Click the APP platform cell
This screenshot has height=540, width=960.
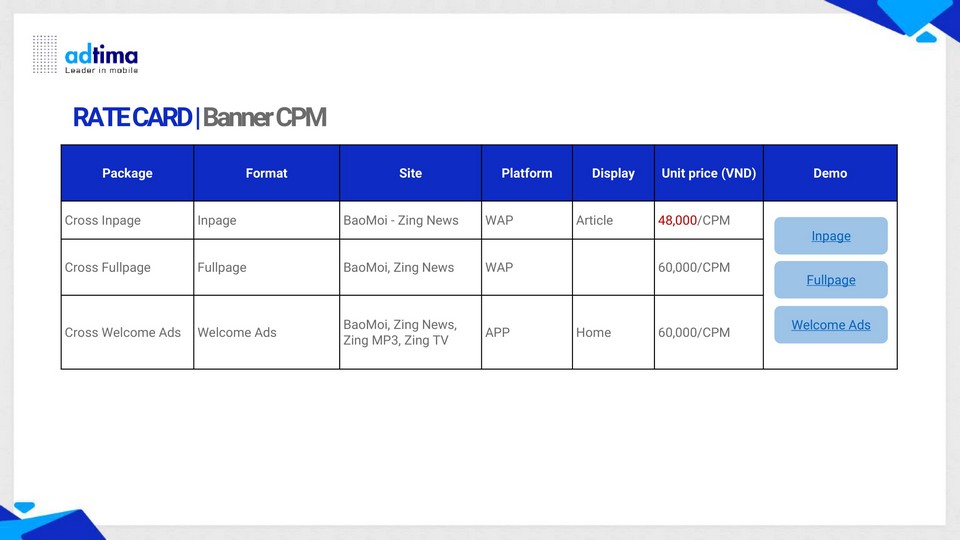pyautogui.click(x=497, y=332)
